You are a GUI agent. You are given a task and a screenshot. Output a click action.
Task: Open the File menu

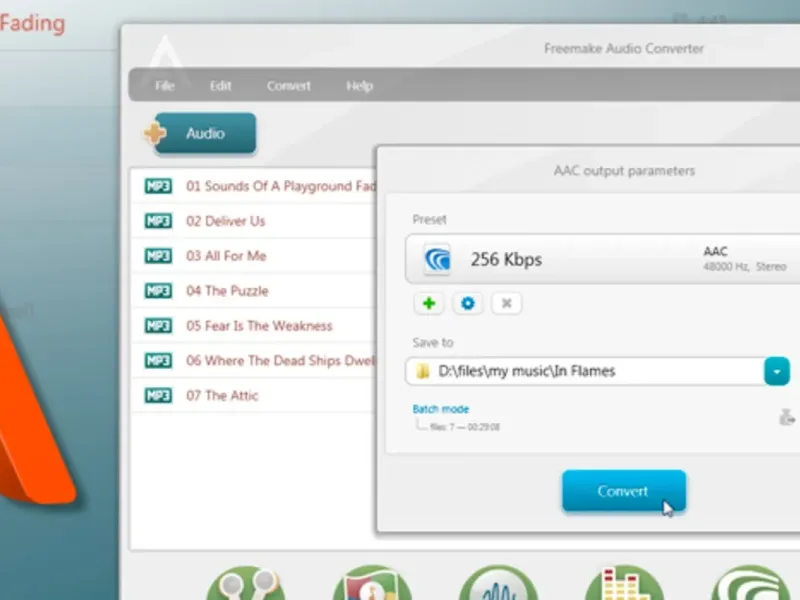(164, 86)
